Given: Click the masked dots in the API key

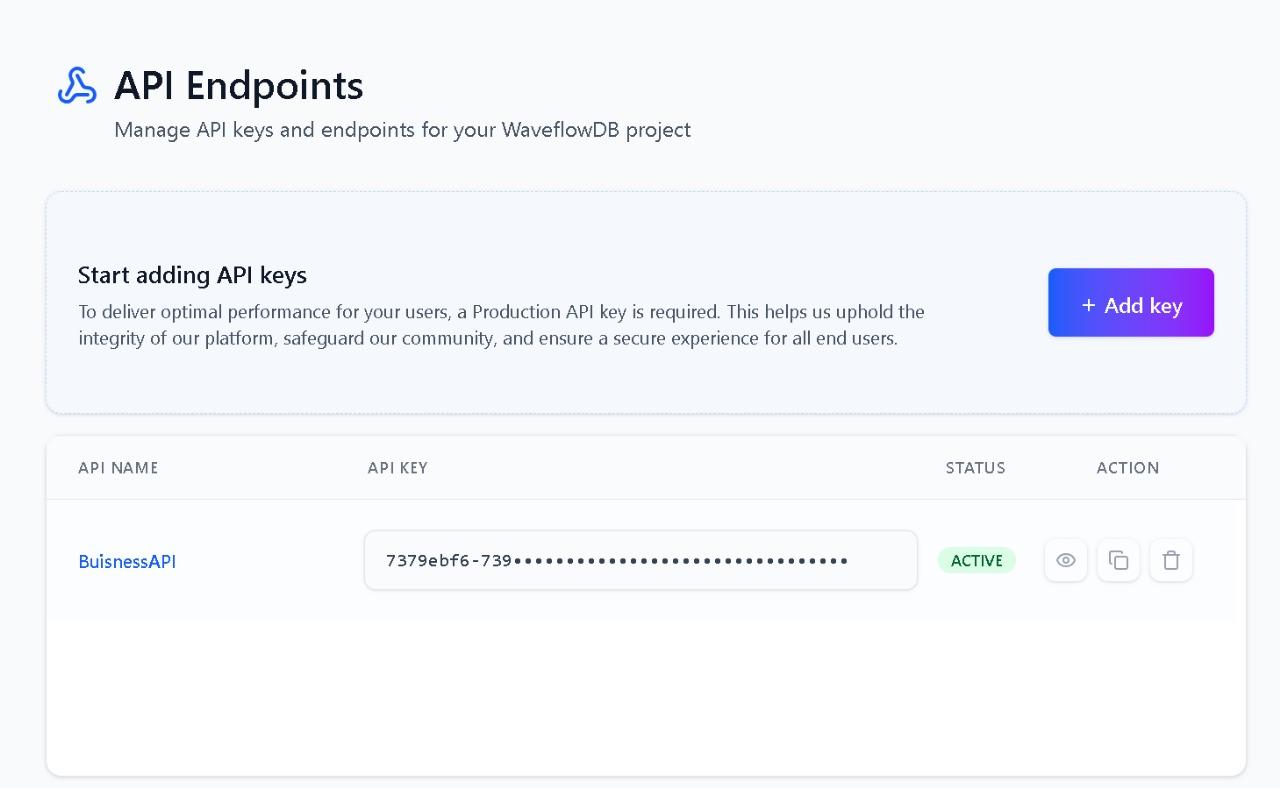Looking at the screenshot, I should 680,561.
